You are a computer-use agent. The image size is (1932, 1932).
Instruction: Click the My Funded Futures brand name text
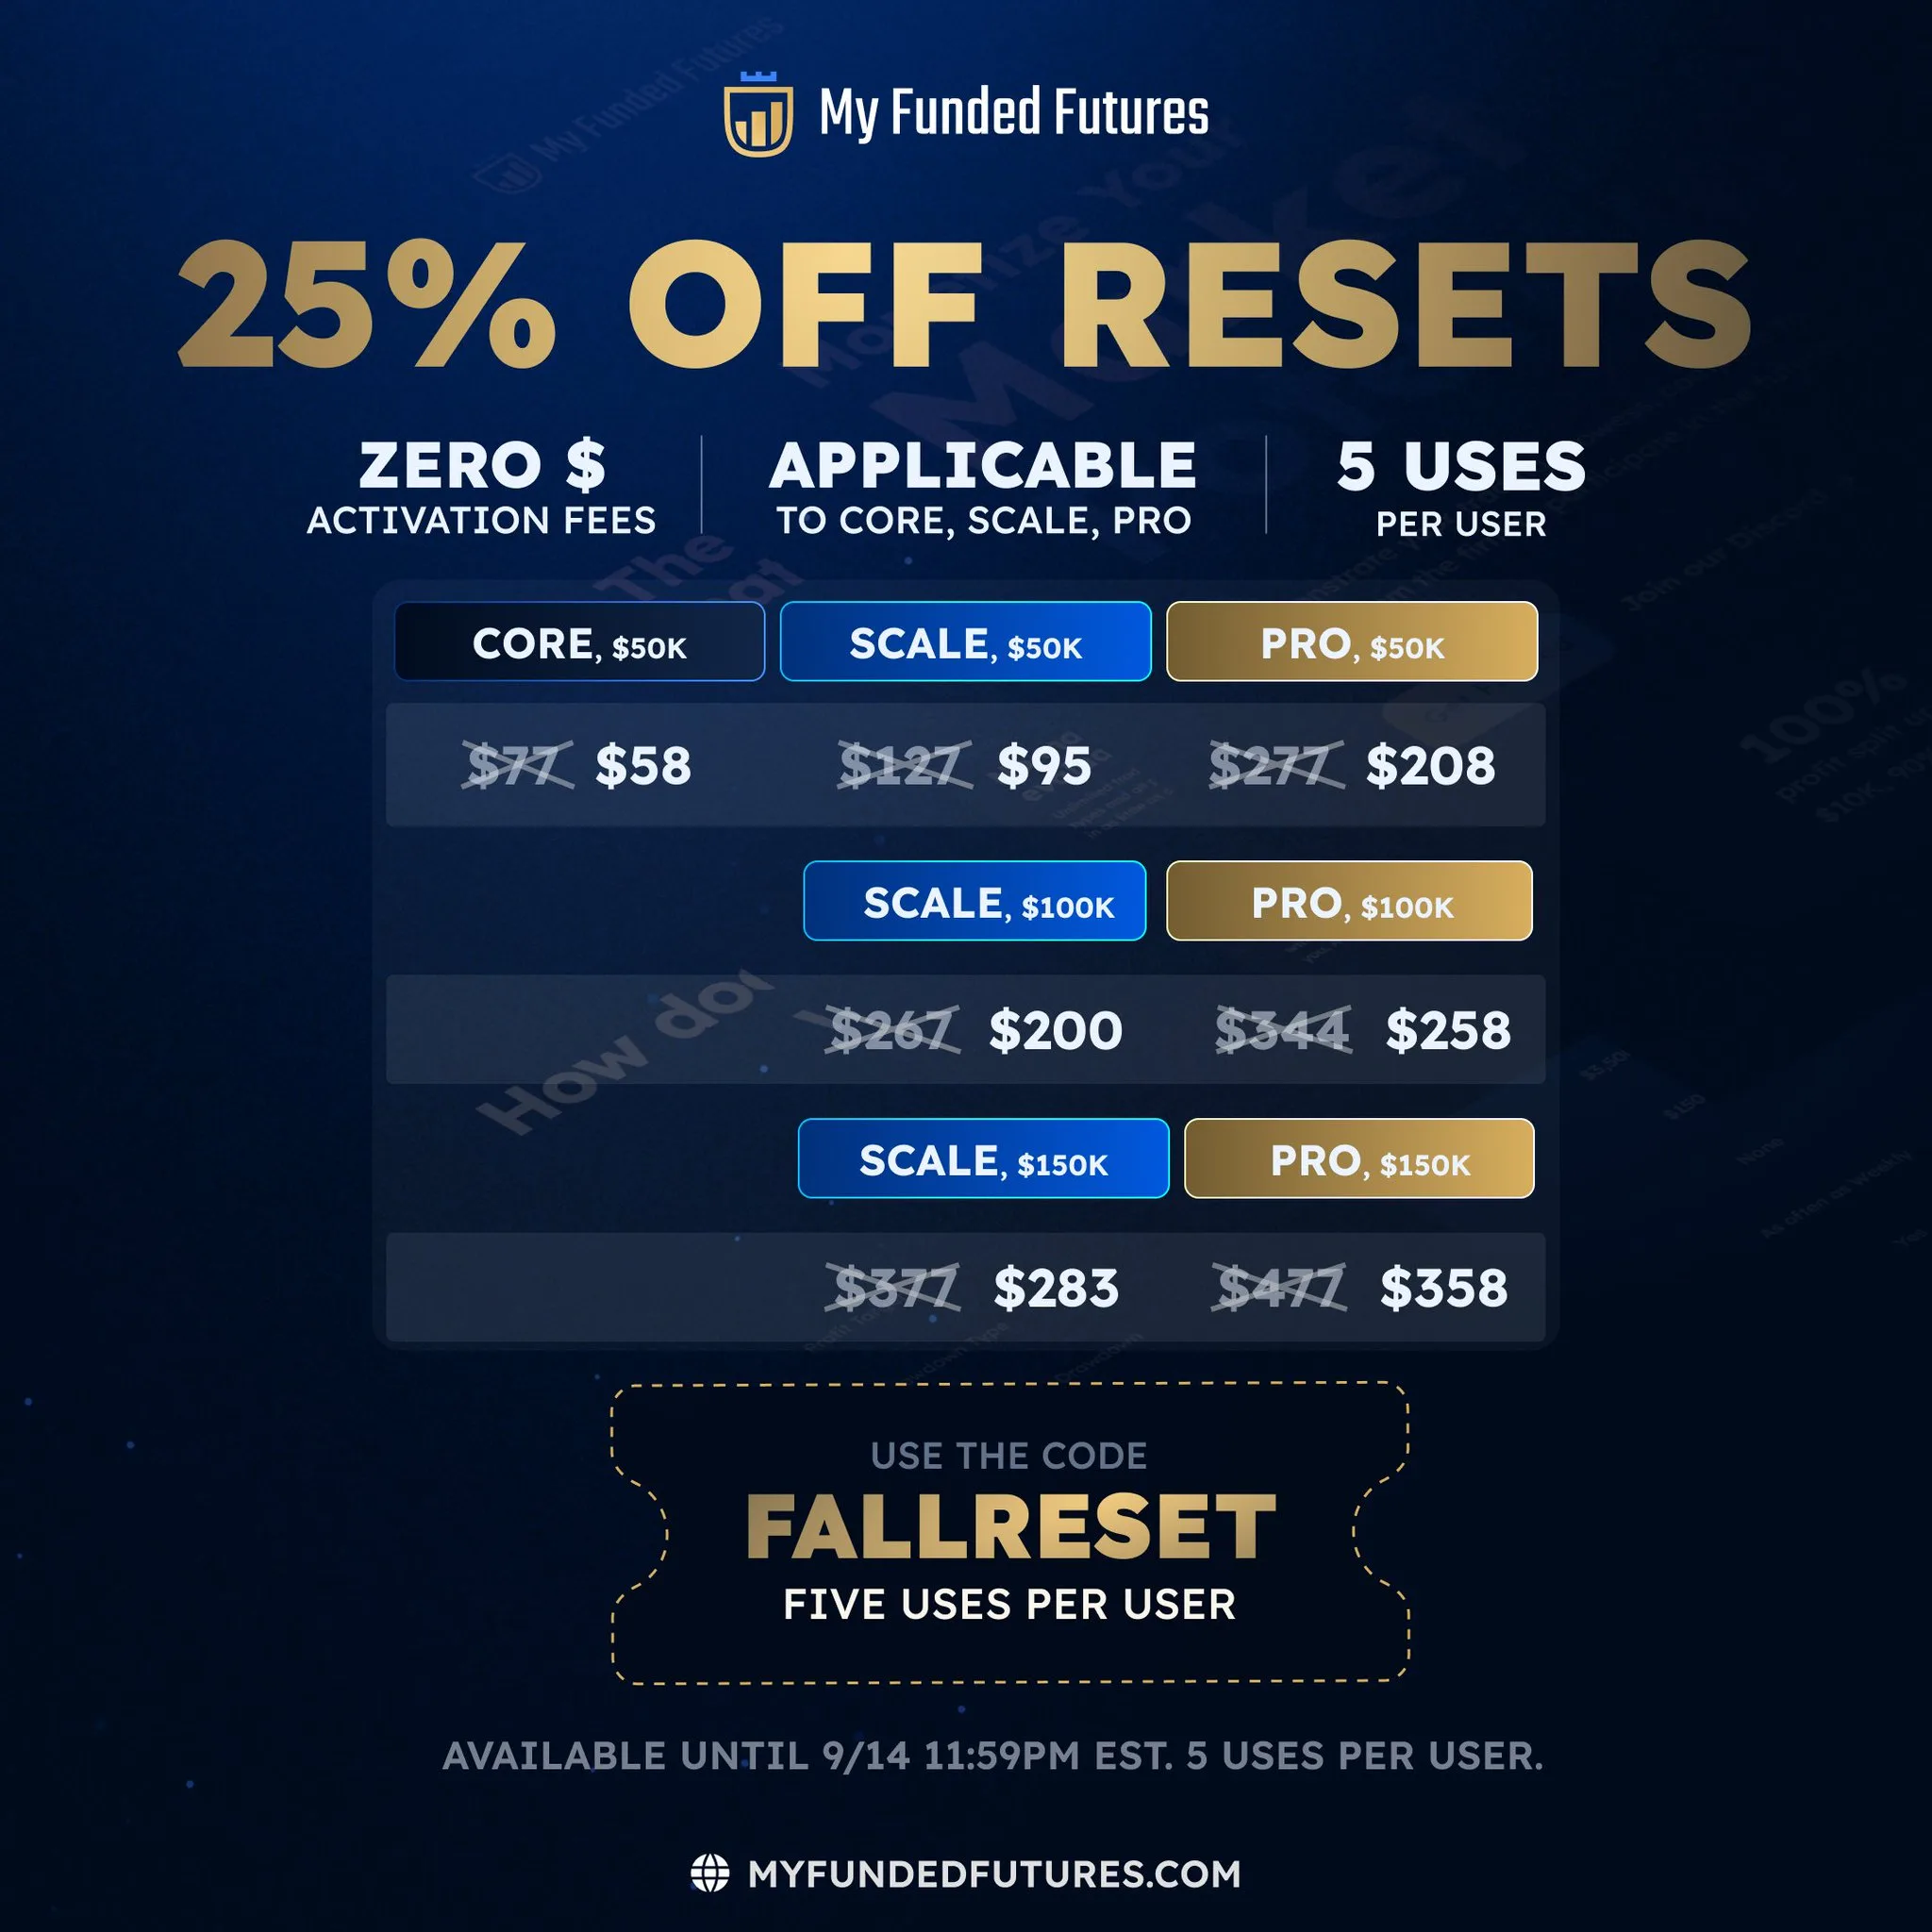(1013, 112)
